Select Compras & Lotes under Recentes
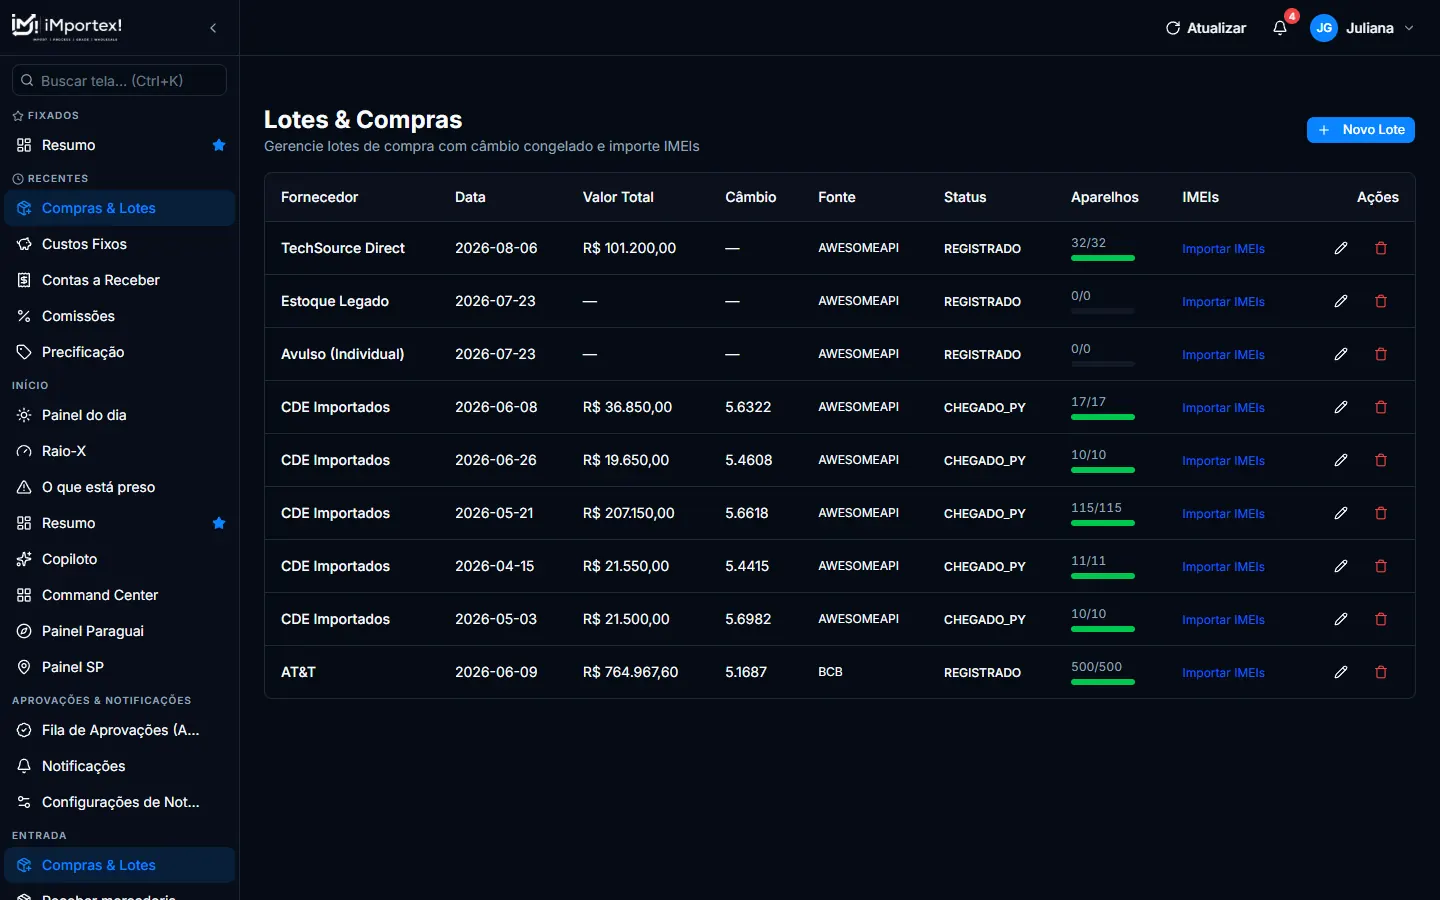 coord(119,208)
